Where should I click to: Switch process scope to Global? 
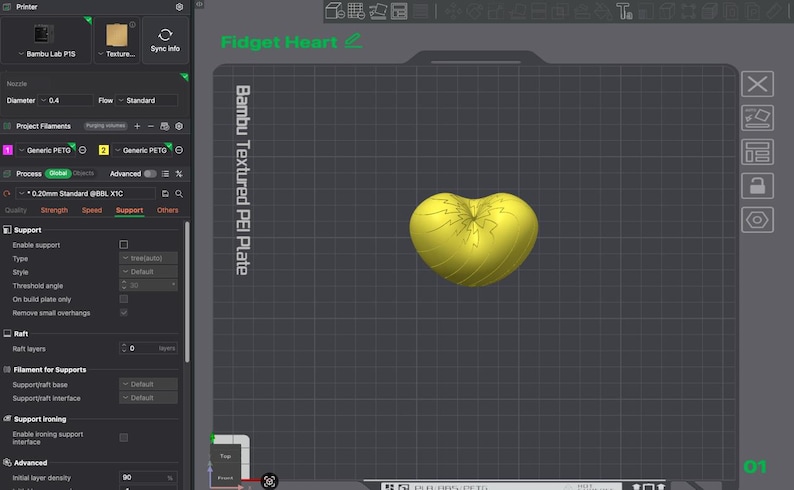(x=58, y=173)
